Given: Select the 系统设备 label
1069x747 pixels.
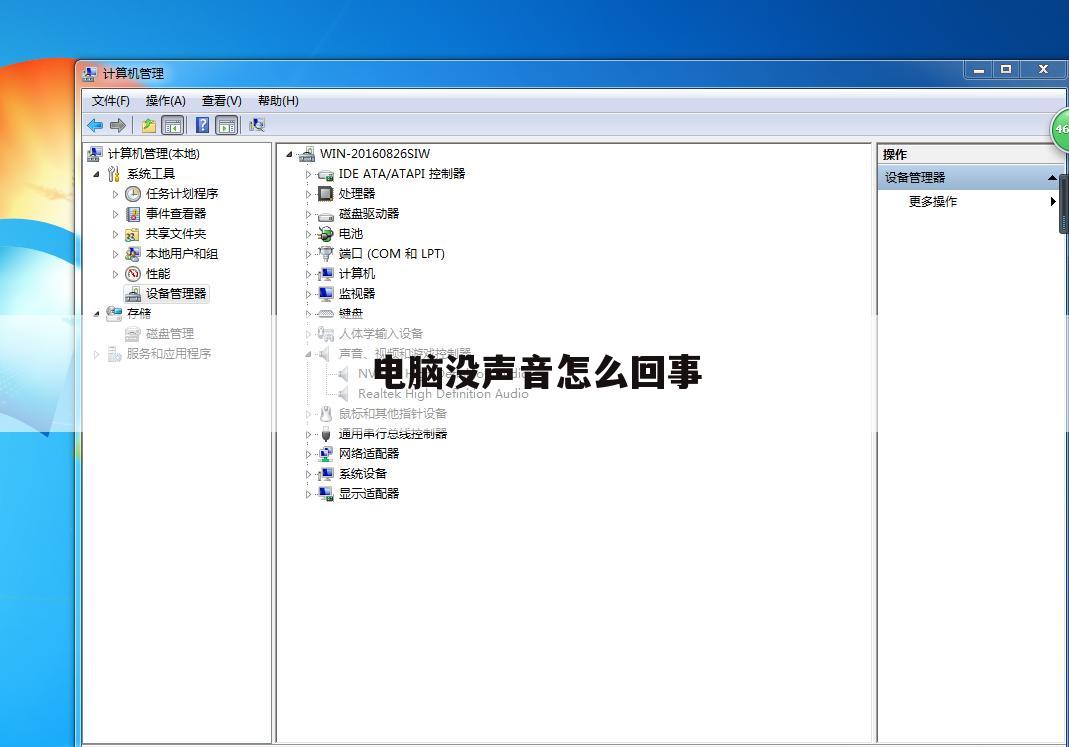Looking at the screenshot, I should pyautogui.click(x=363, y=474).
